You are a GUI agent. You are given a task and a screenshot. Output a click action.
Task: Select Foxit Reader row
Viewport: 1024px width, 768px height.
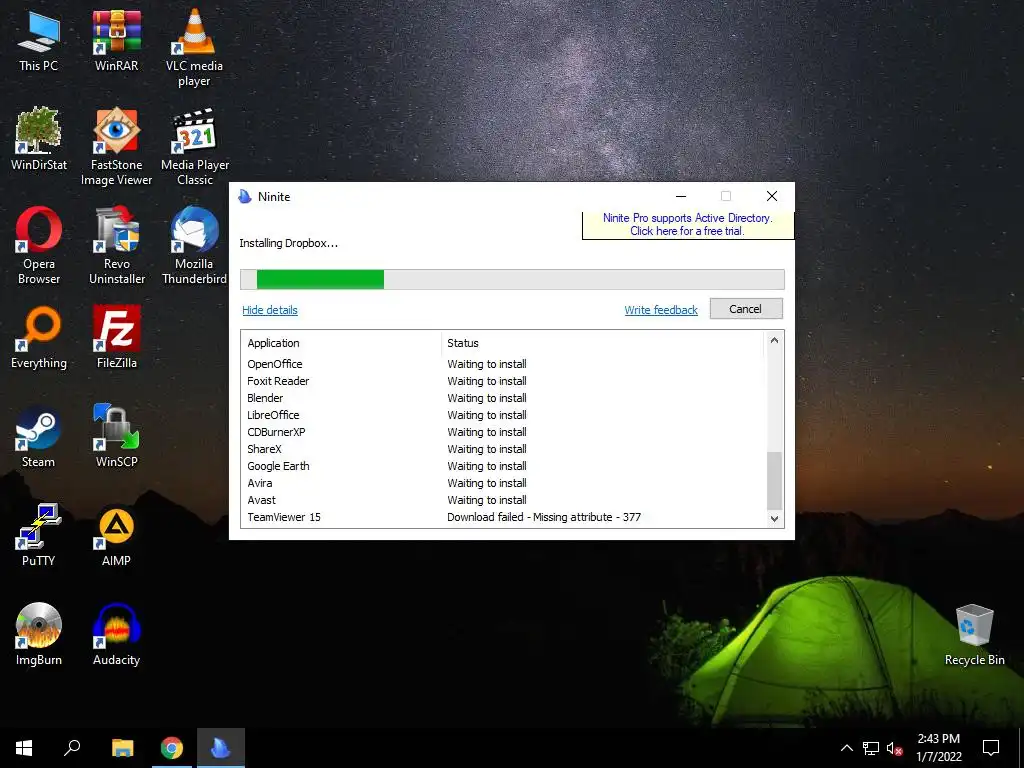pyautogui.click(x=503, y=381)
